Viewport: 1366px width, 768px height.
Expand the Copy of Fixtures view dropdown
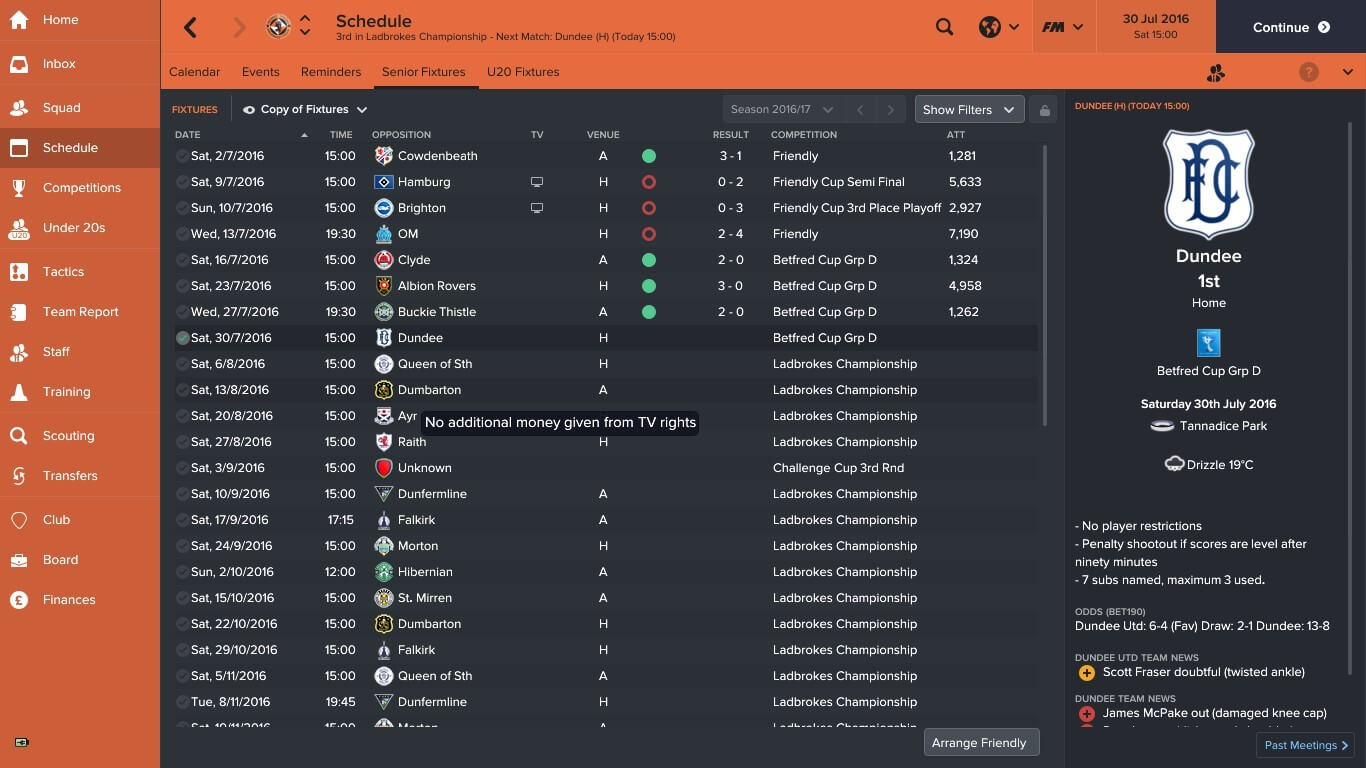(x=305, y=110)
